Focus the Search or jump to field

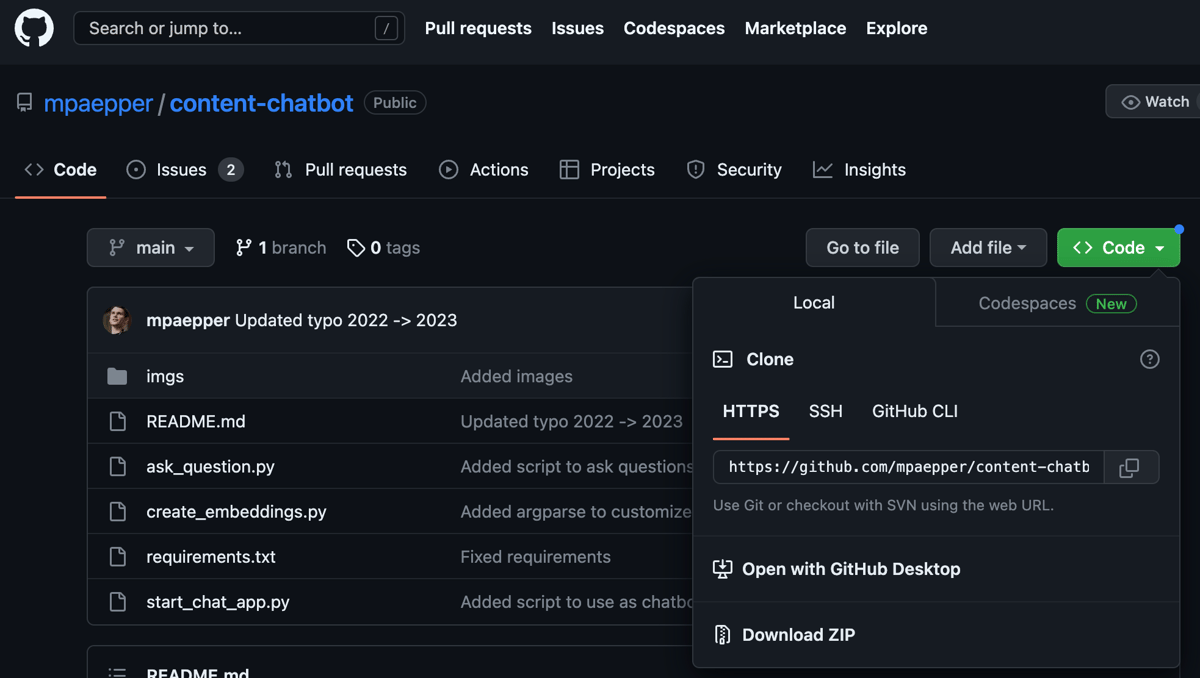239,28
